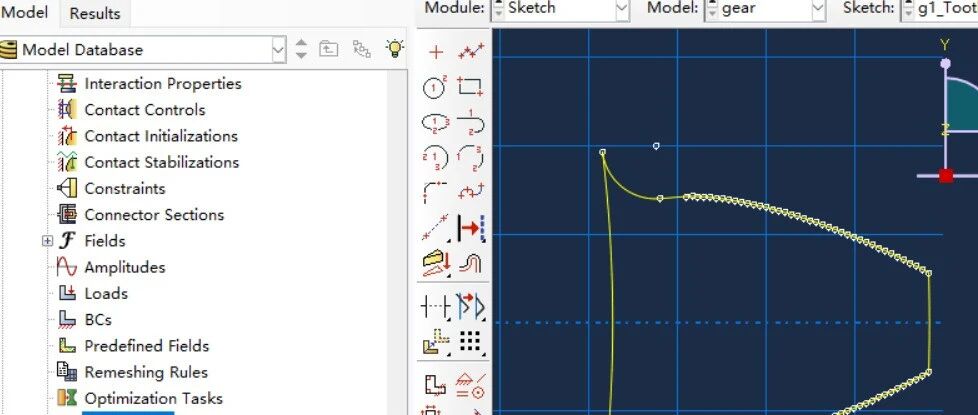
Task: Select the Create Ellipse tool
Action: [435, 123]
